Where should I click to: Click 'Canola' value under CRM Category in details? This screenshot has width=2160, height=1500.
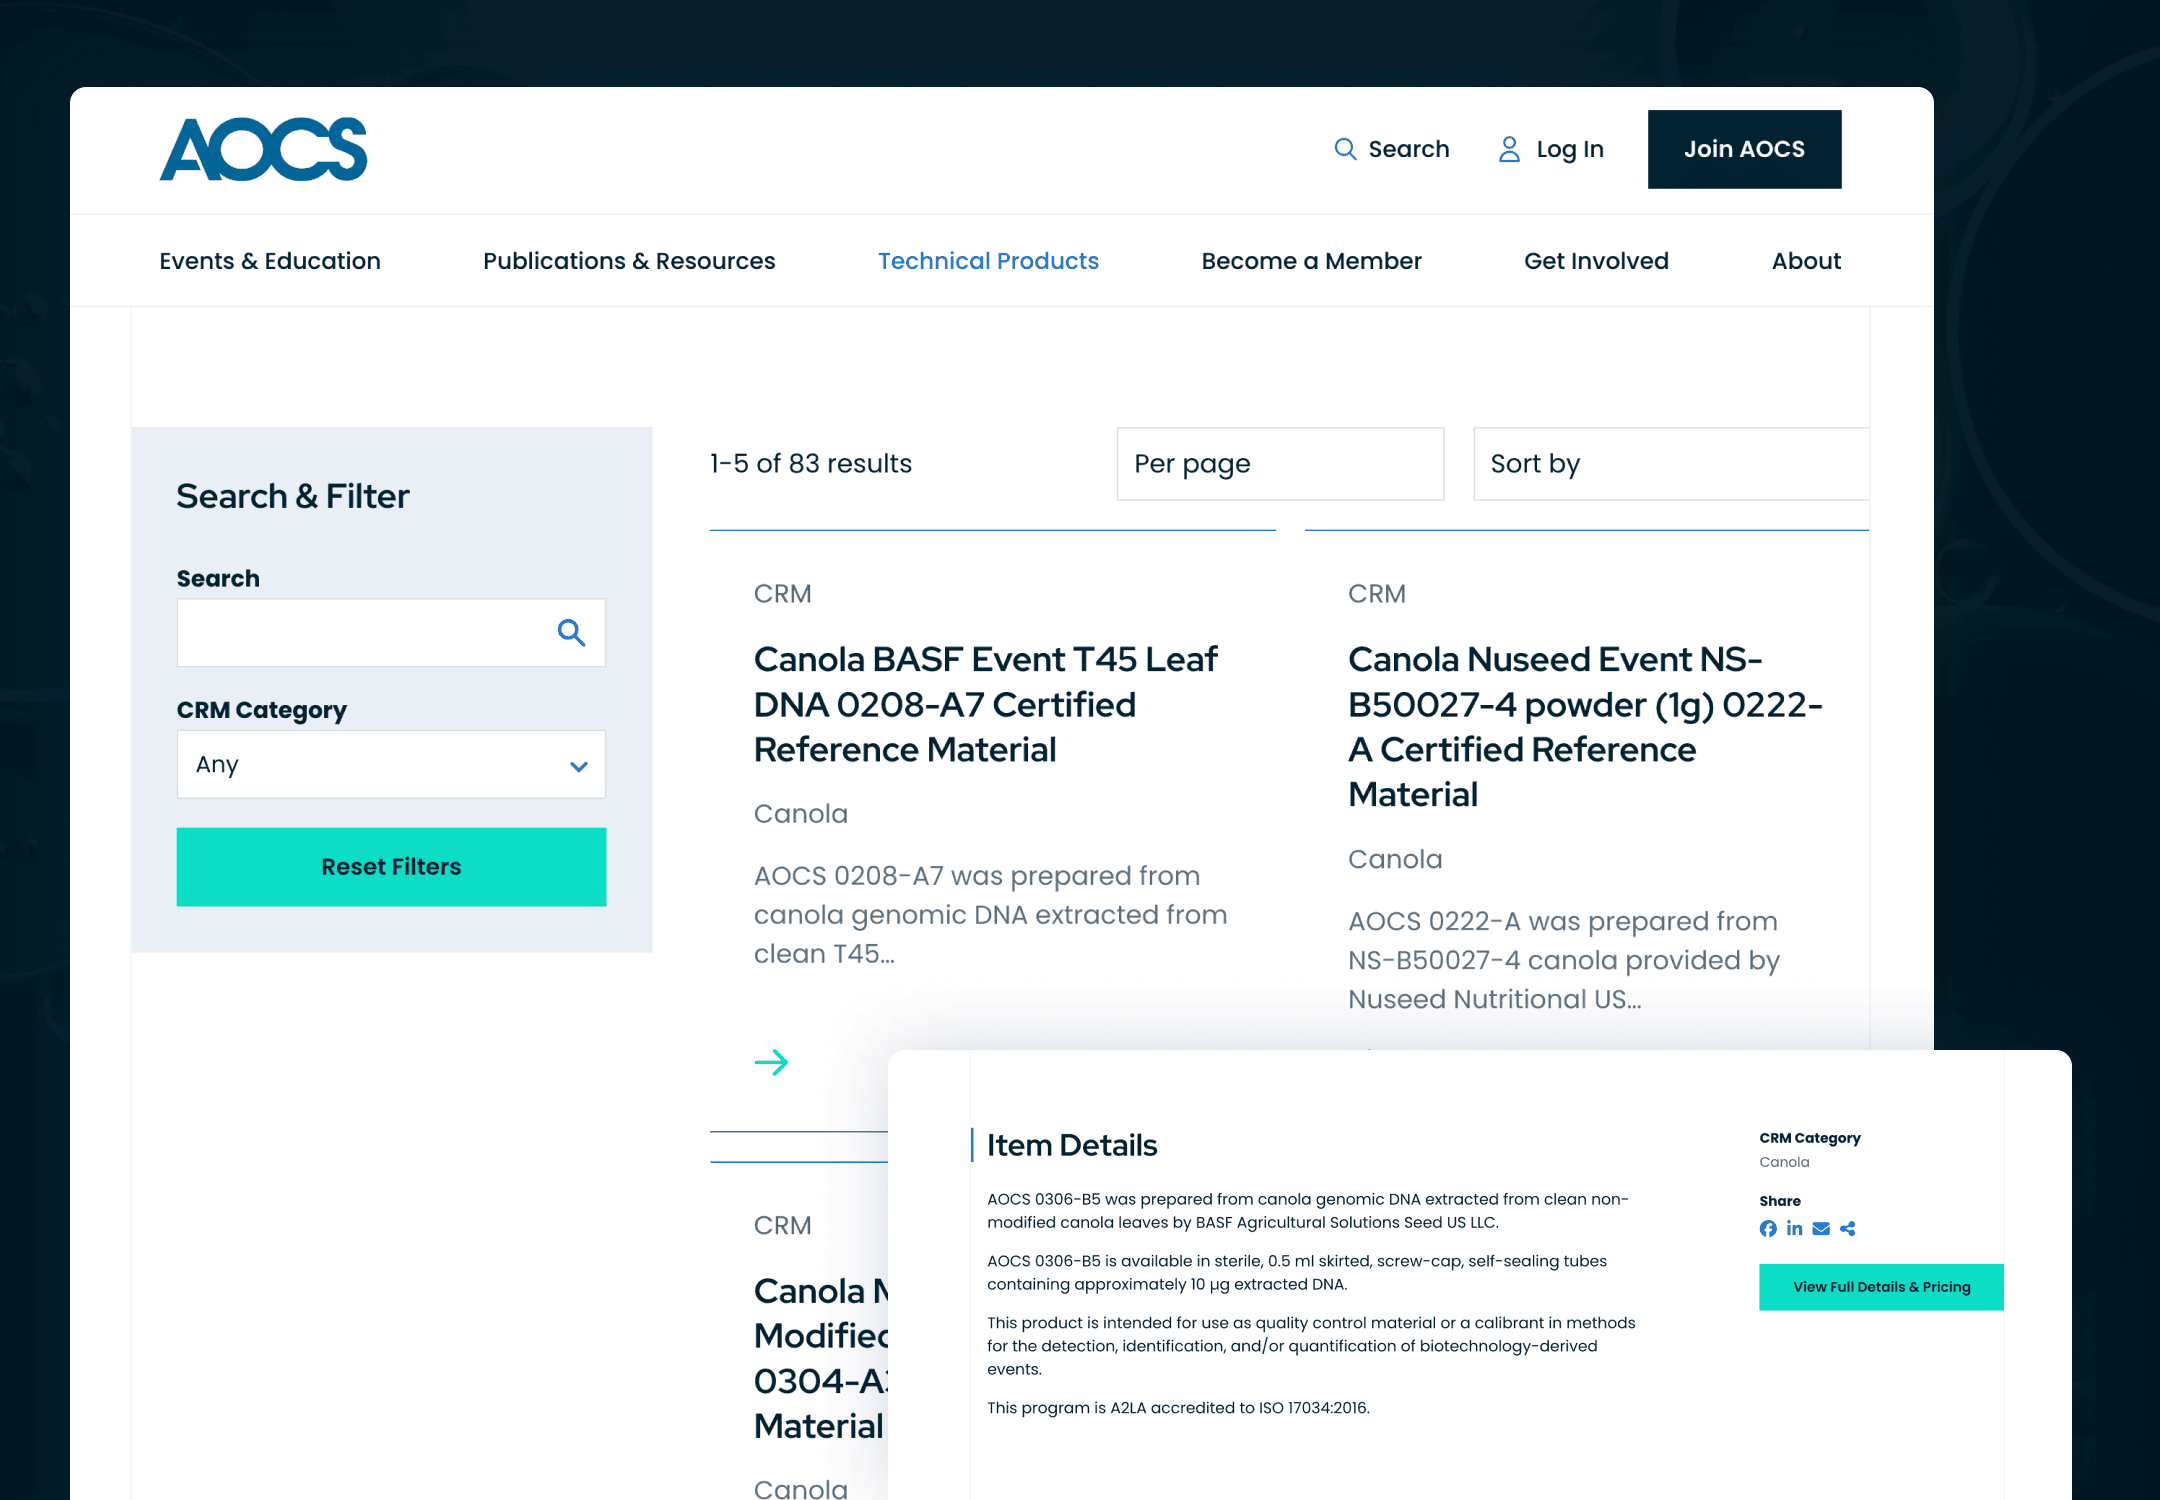click(x=1784, y=1162)
